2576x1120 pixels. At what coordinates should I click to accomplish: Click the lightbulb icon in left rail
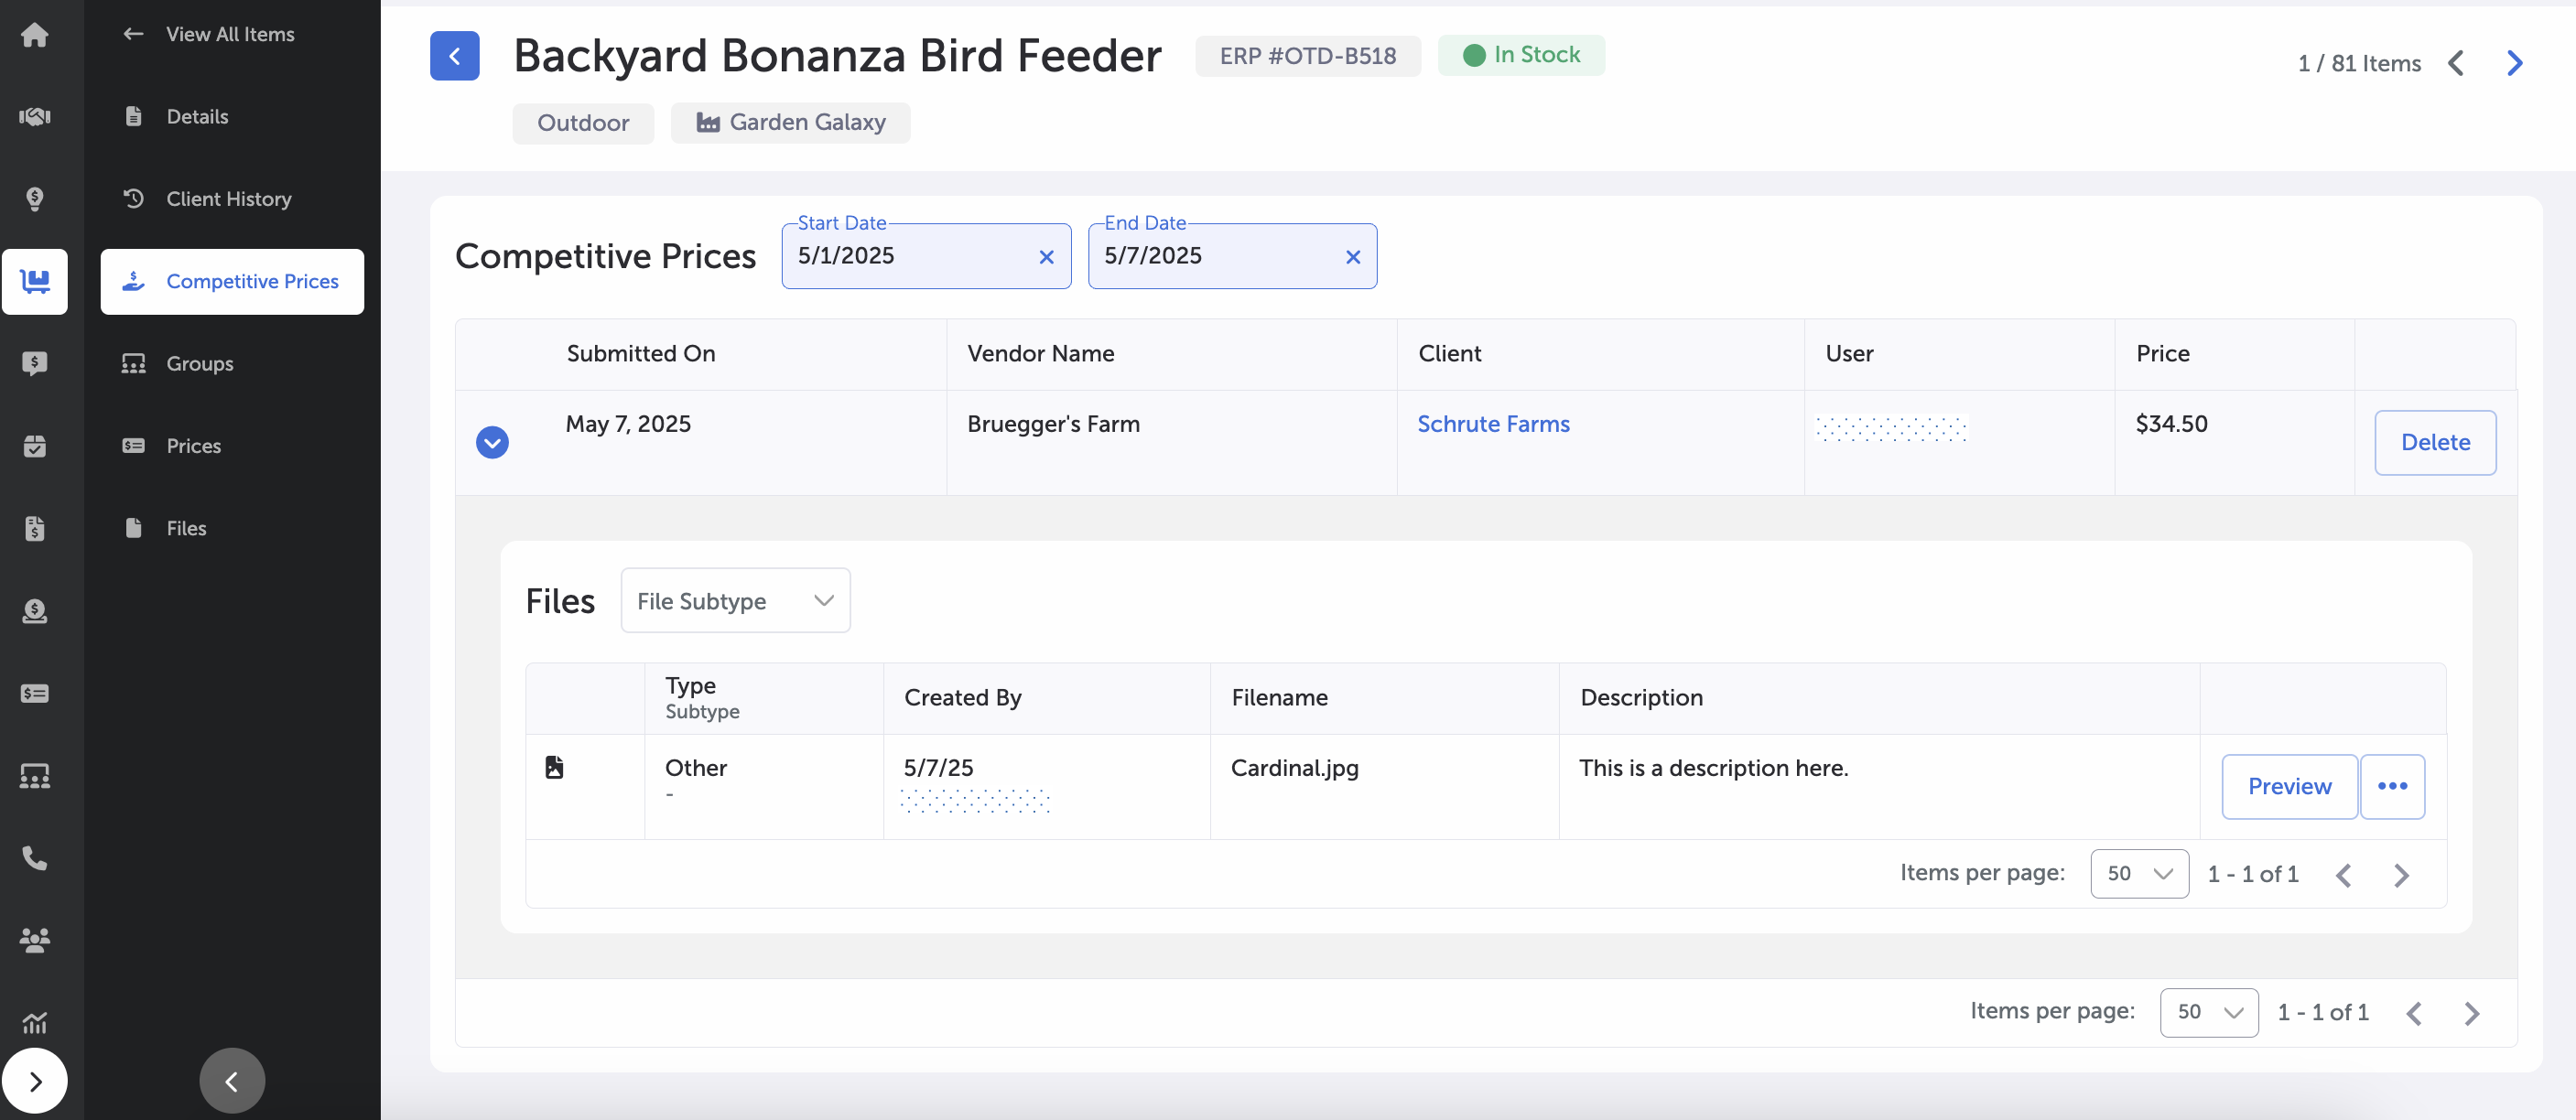click(x=34, y=199)
